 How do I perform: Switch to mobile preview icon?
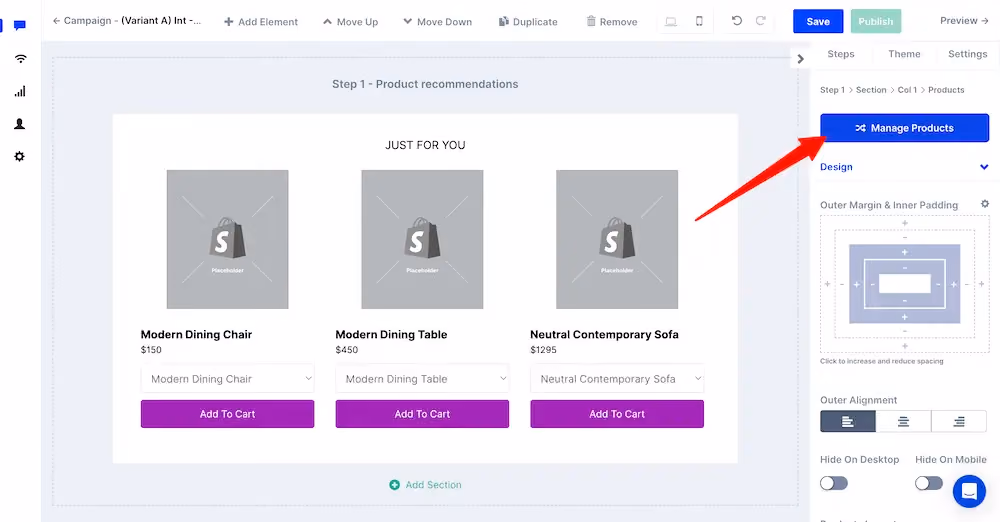coord(699,21)
